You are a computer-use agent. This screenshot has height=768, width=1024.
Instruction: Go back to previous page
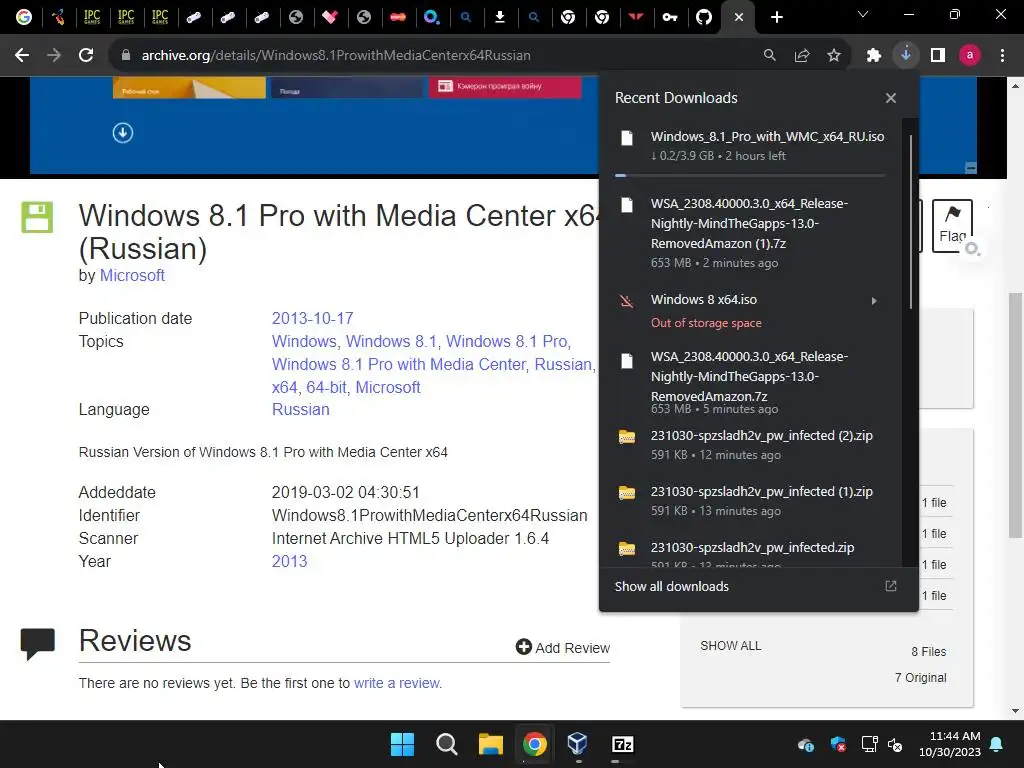tap(22, 56)
